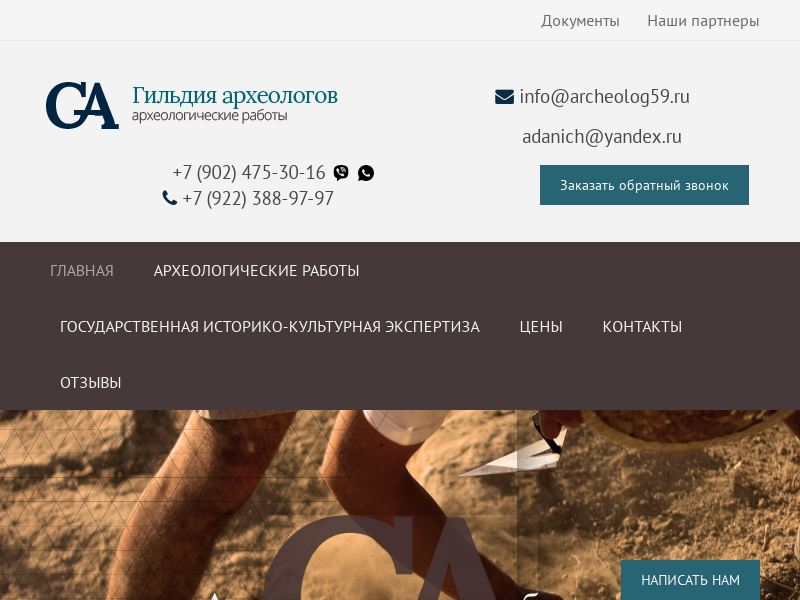The image size is (800, 600).
Task: Open the Наши партнеры link
Action: tap(703, 21)
